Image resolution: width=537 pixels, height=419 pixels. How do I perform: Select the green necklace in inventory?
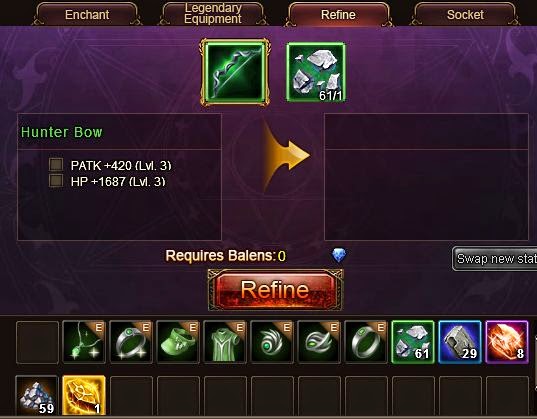click(84, 342)
